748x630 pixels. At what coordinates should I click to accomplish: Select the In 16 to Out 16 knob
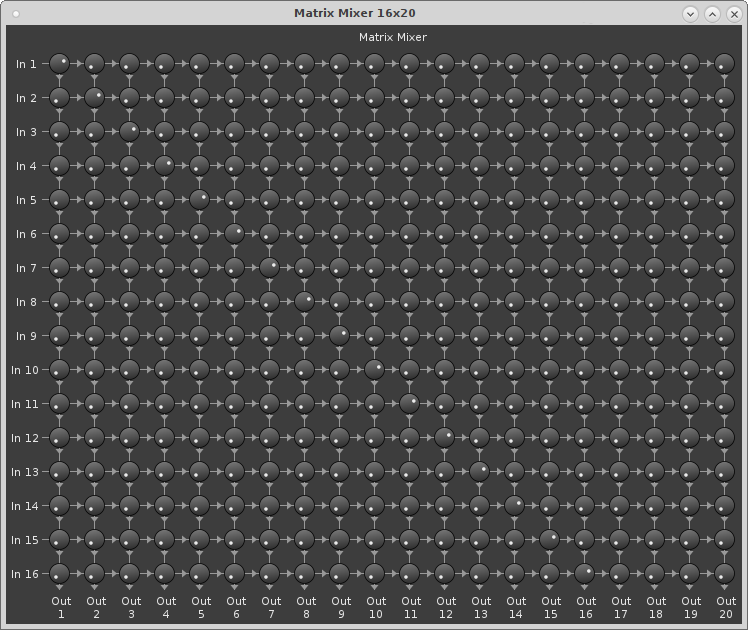pos(584,573)
